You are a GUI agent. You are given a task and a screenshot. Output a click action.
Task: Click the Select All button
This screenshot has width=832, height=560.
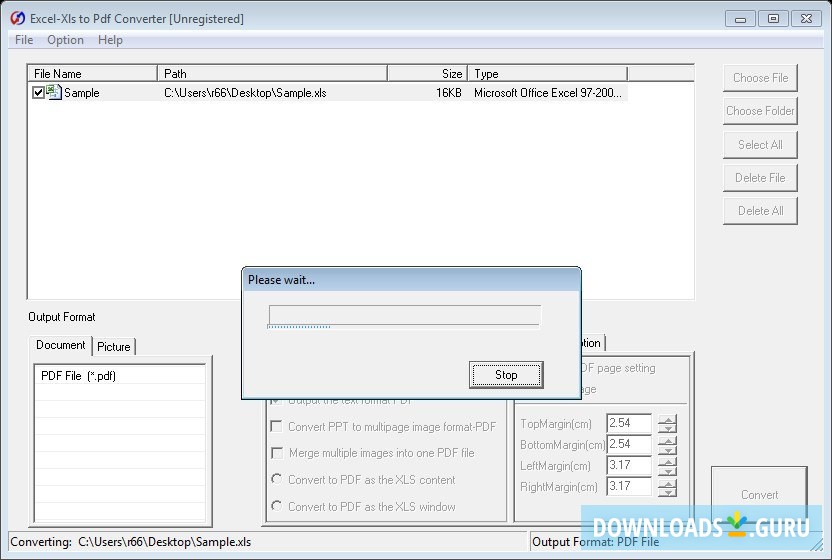pos(760,144)
